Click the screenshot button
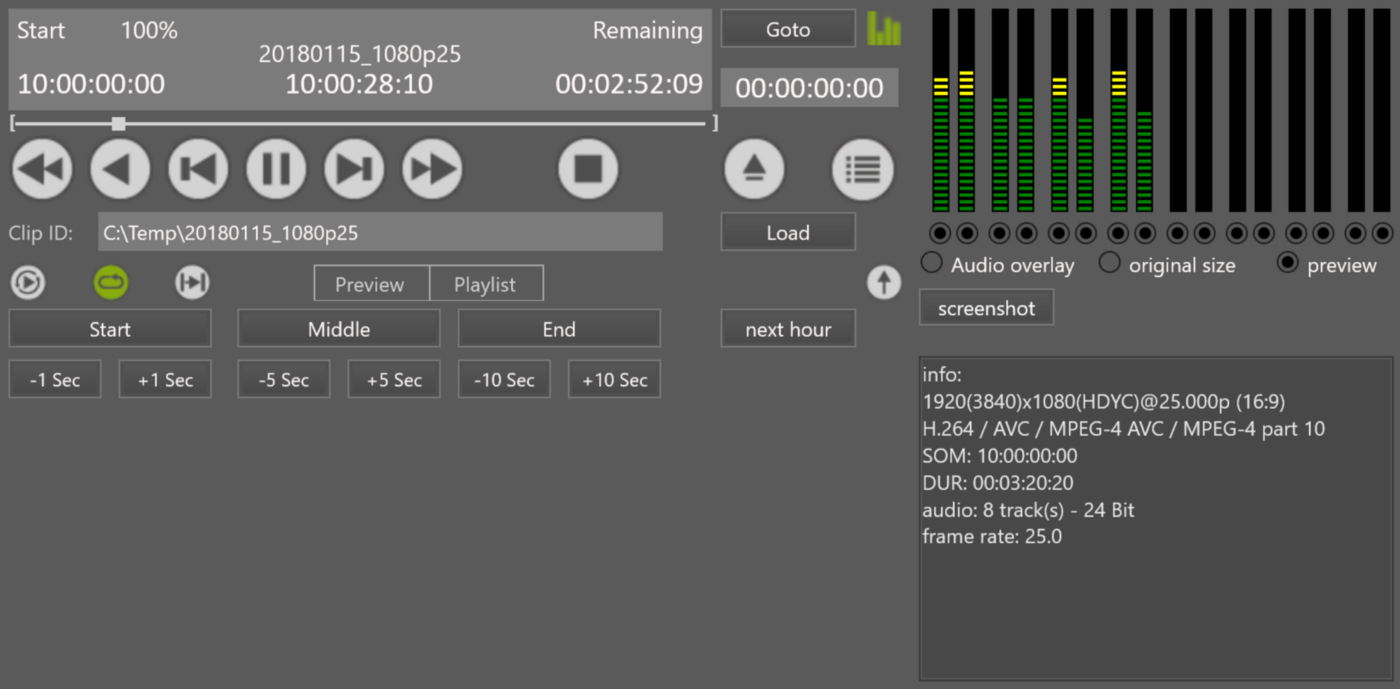1400x689 pixels. tap(986, 307)
